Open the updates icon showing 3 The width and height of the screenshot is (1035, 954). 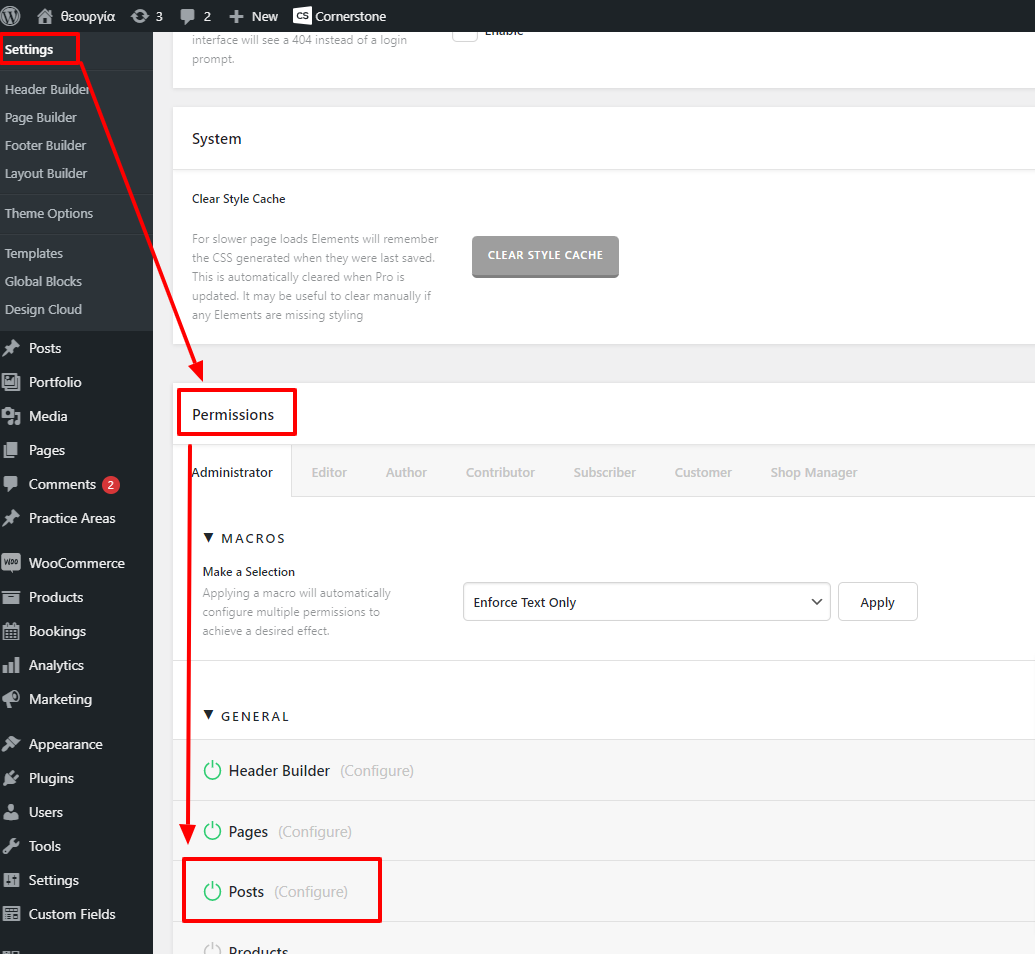(140, 16)
